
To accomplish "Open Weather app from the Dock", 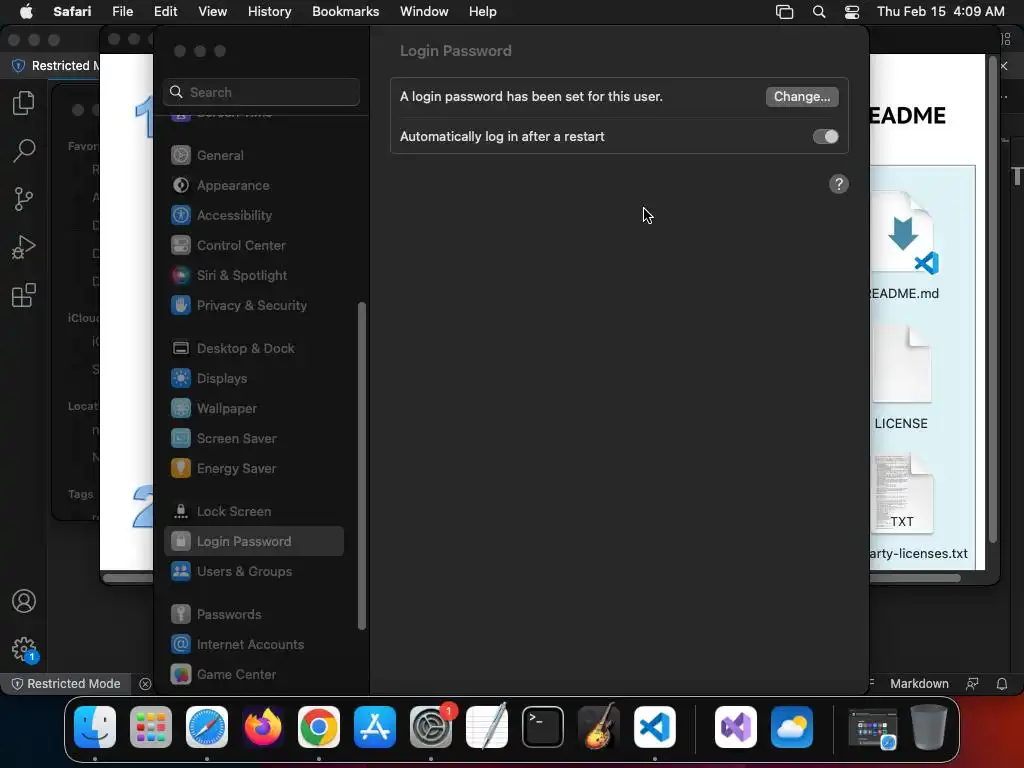I will click(x=792, y=727).
